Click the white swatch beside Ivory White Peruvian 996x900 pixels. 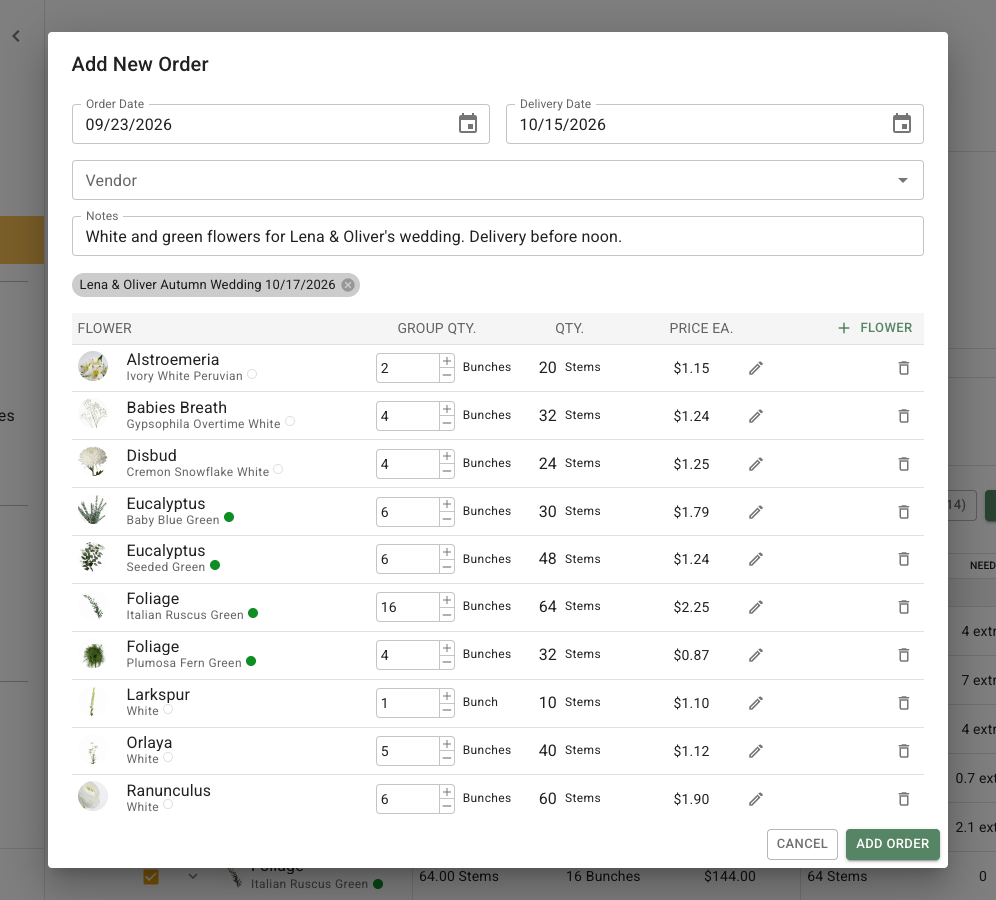pyautogui.click(x=252, y=374)
